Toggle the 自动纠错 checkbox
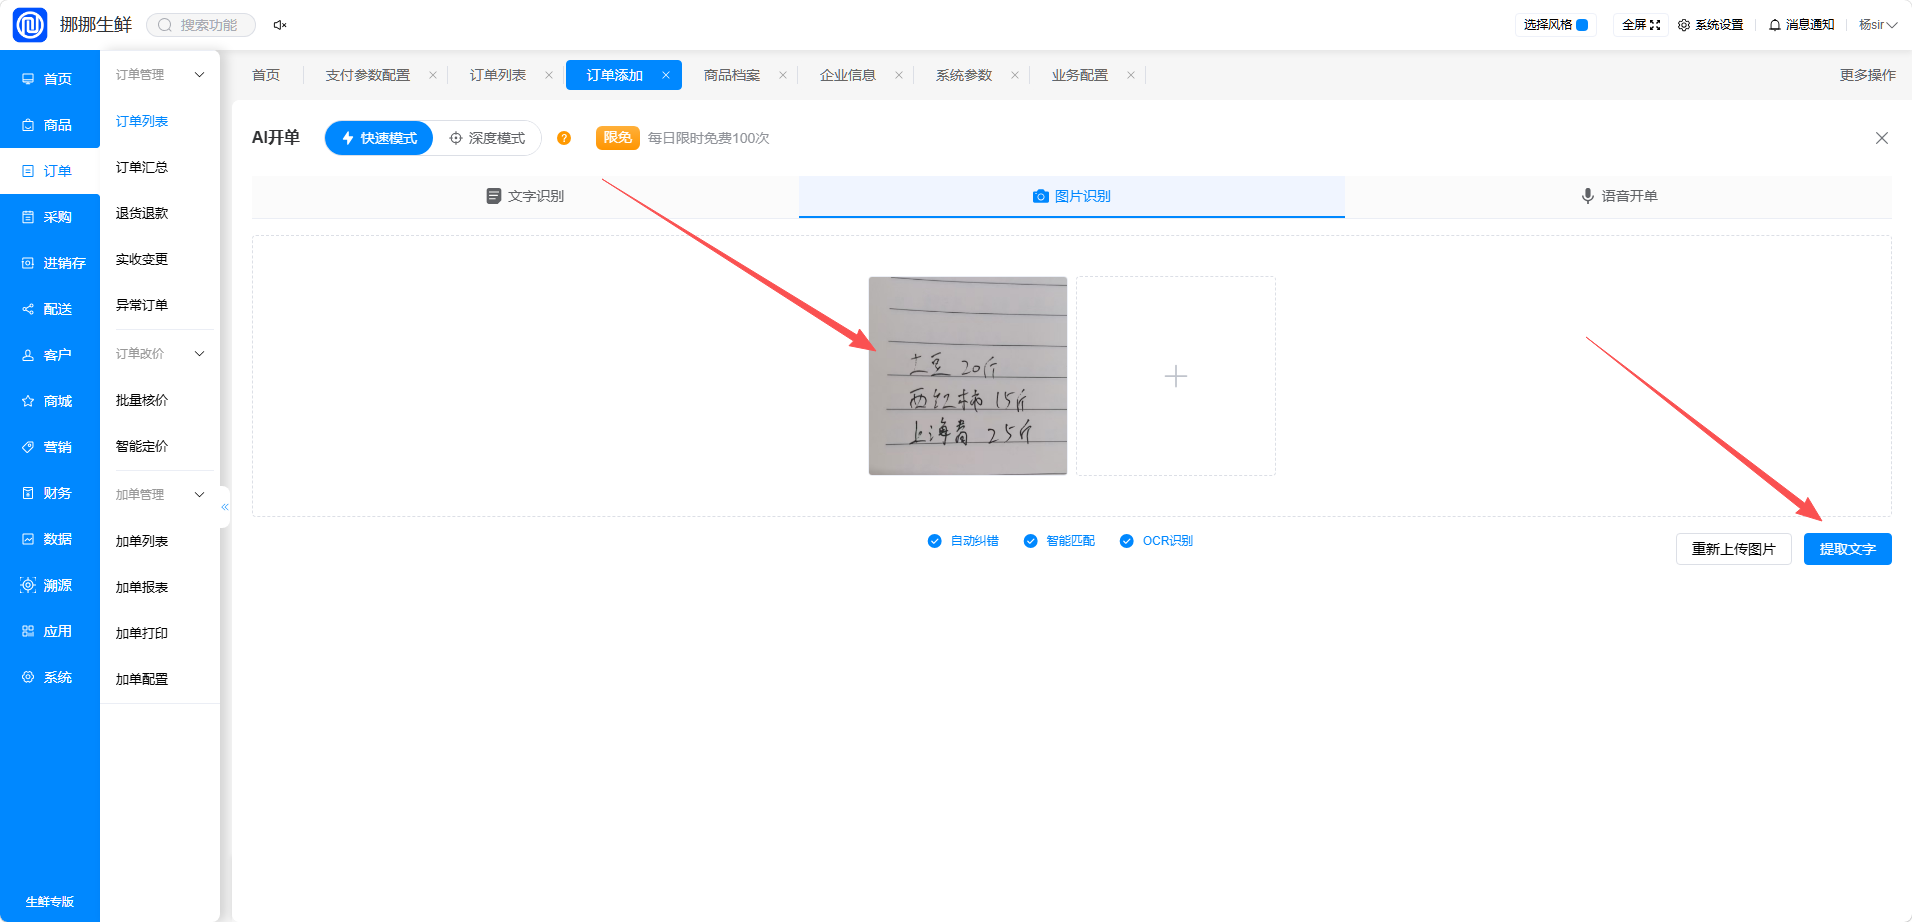 (x=934, y=541)
